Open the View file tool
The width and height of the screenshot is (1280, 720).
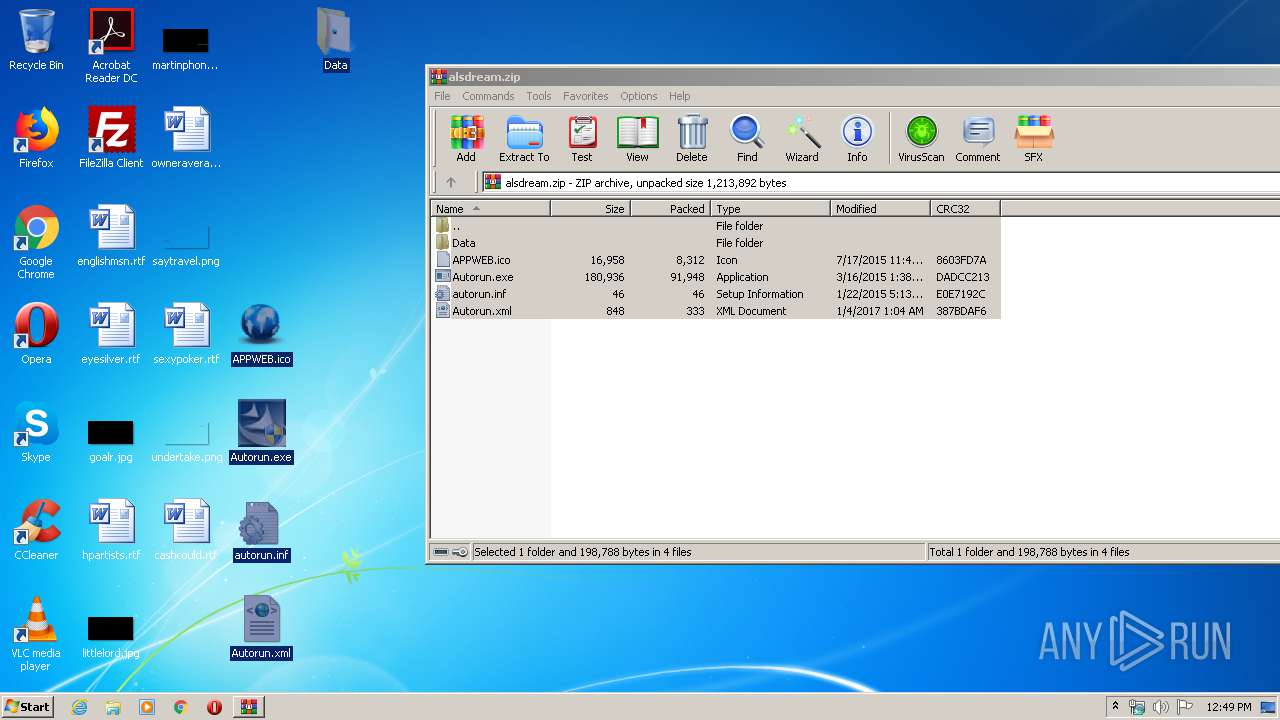[637, 139]
